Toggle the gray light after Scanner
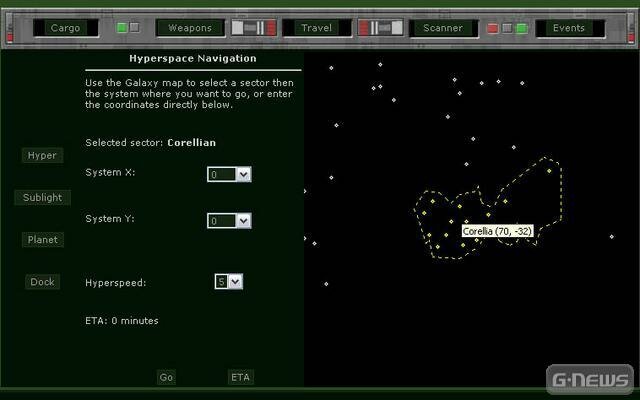 [507, 28]
